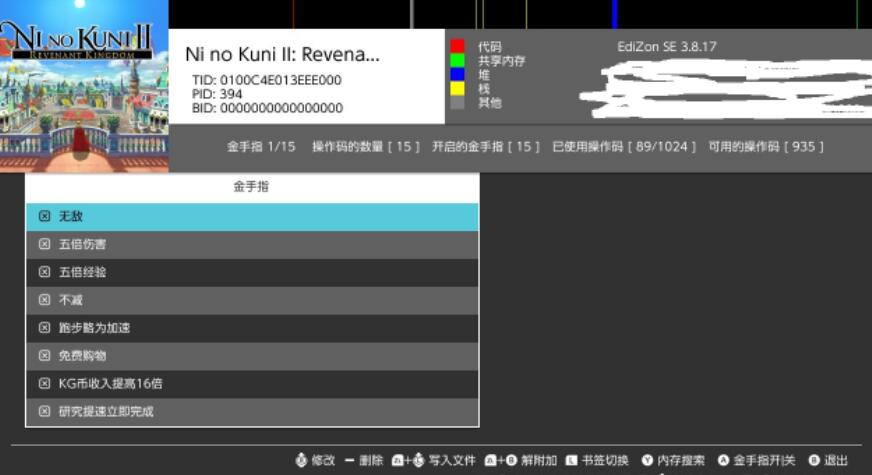
Task: Select the 五倍伤害 row label text
Action: [x=82, y=244]
